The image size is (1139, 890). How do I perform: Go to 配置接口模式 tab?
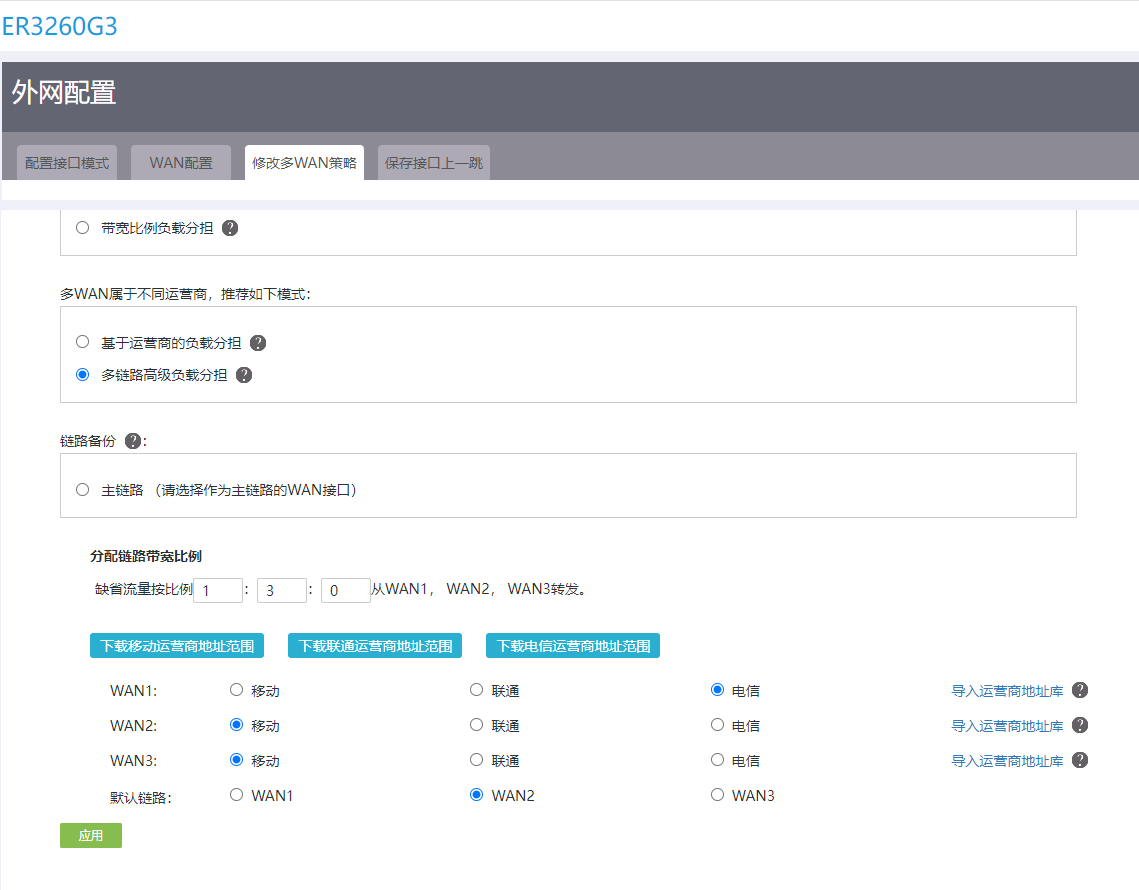[x=67, y=163]
